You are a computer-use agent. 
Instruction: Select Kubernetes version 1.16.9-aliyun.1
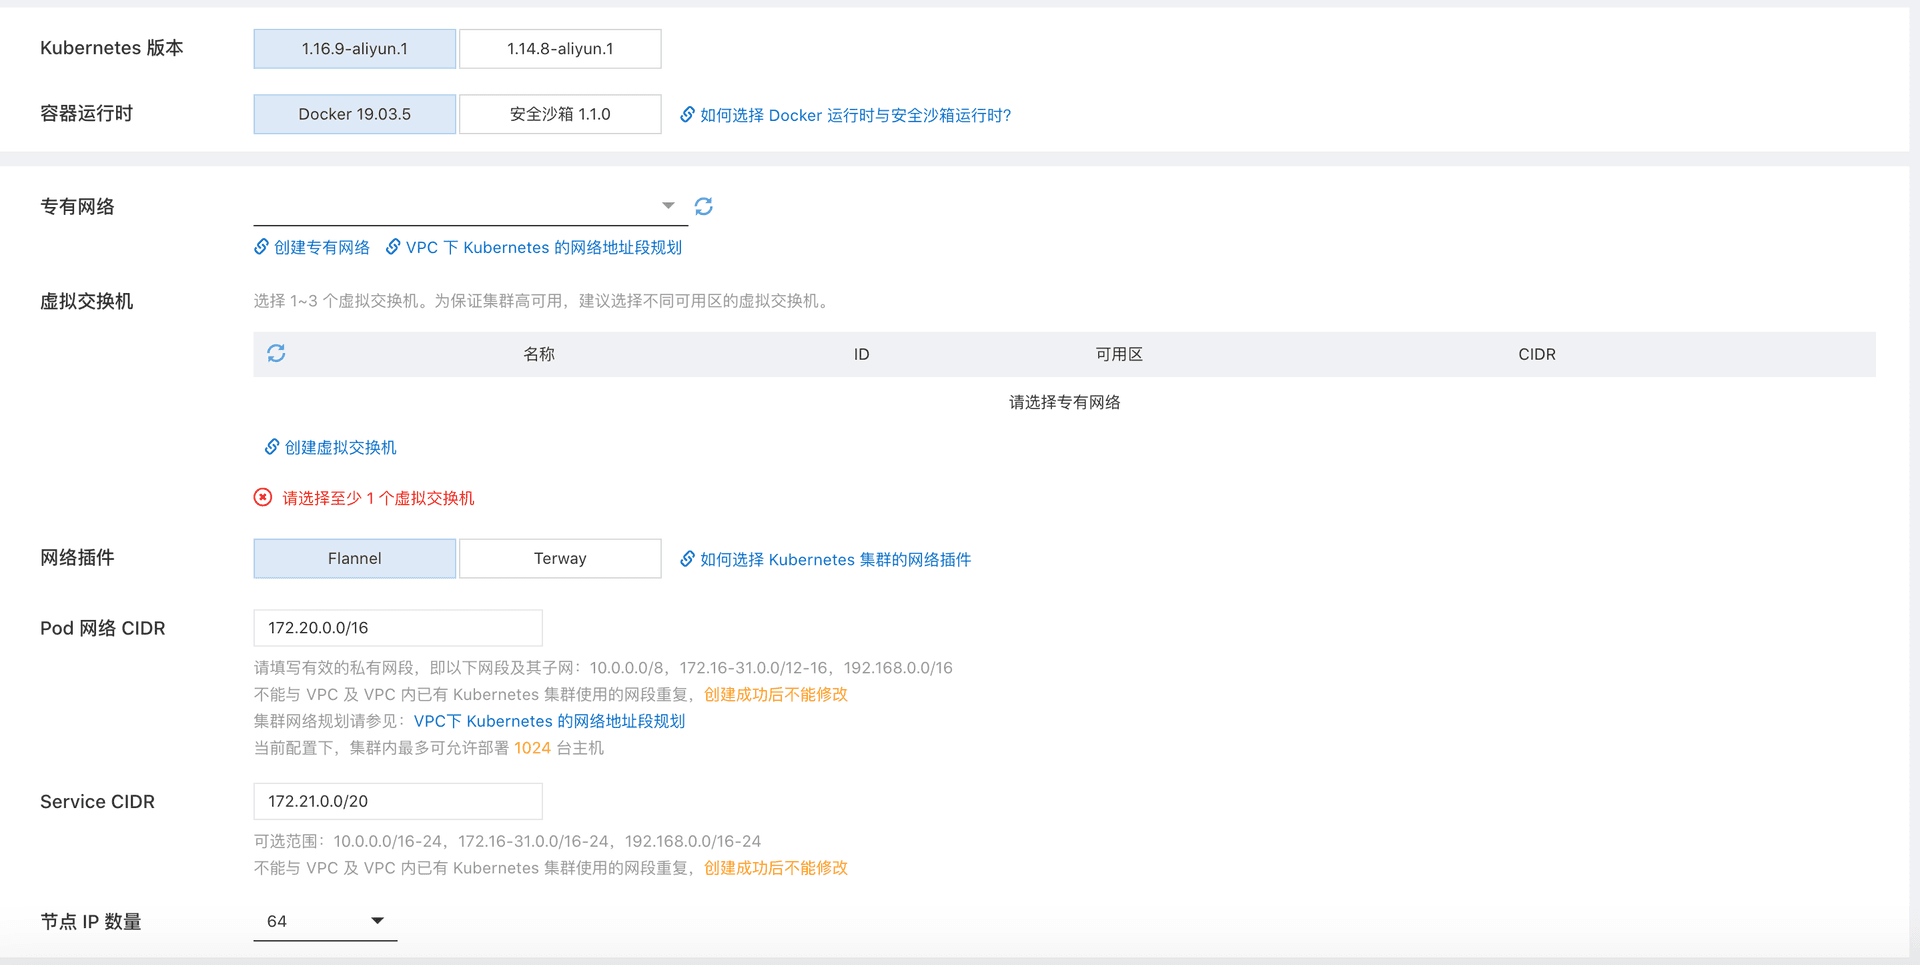355,49
